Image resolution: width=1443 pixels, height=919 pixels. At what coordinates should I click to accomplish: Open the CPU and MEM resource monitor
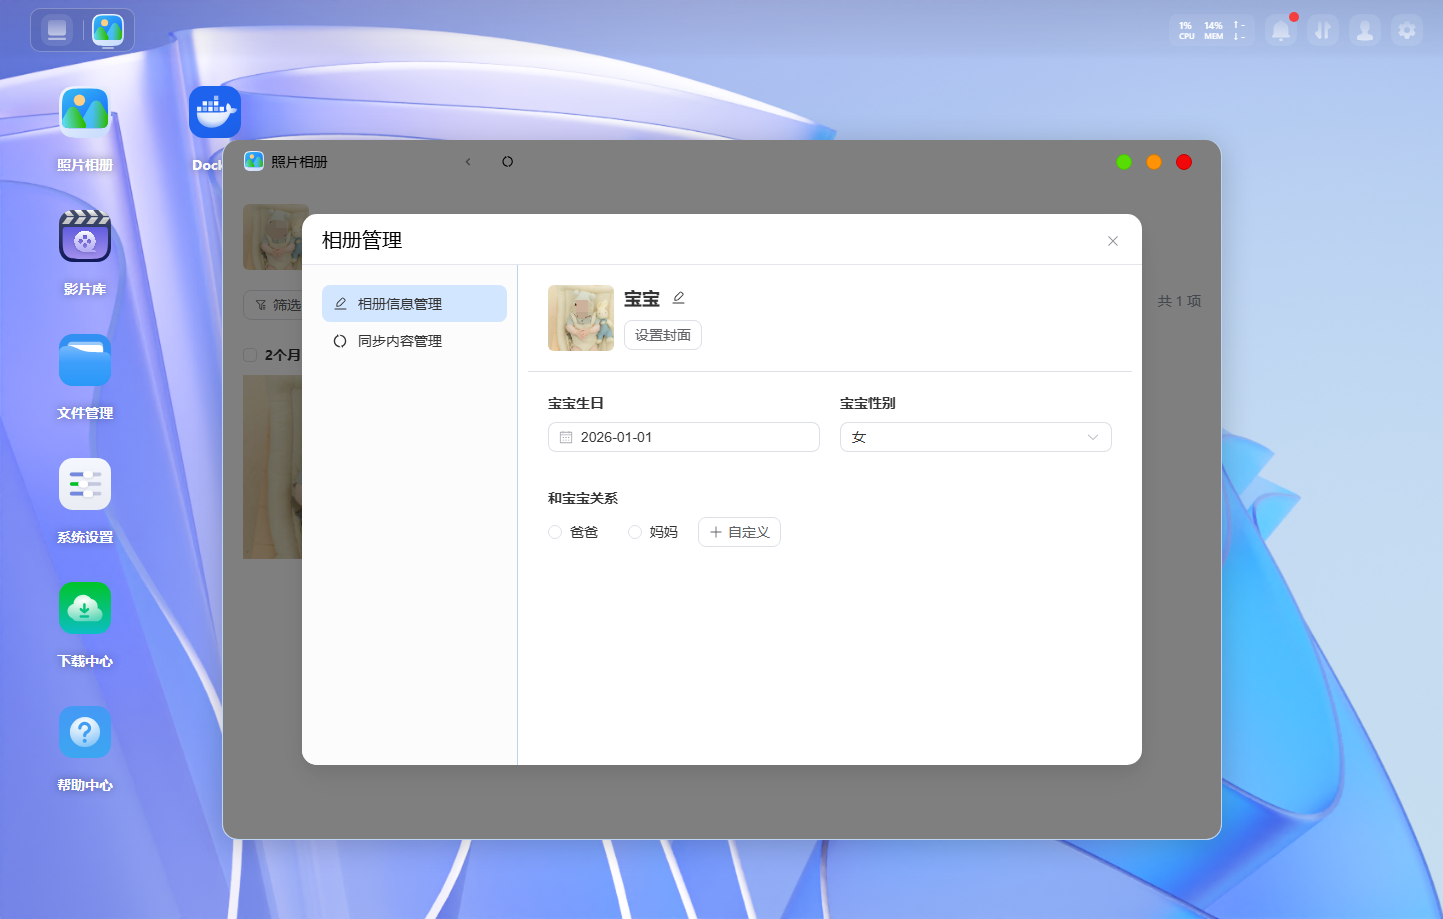pos(1212,31)
